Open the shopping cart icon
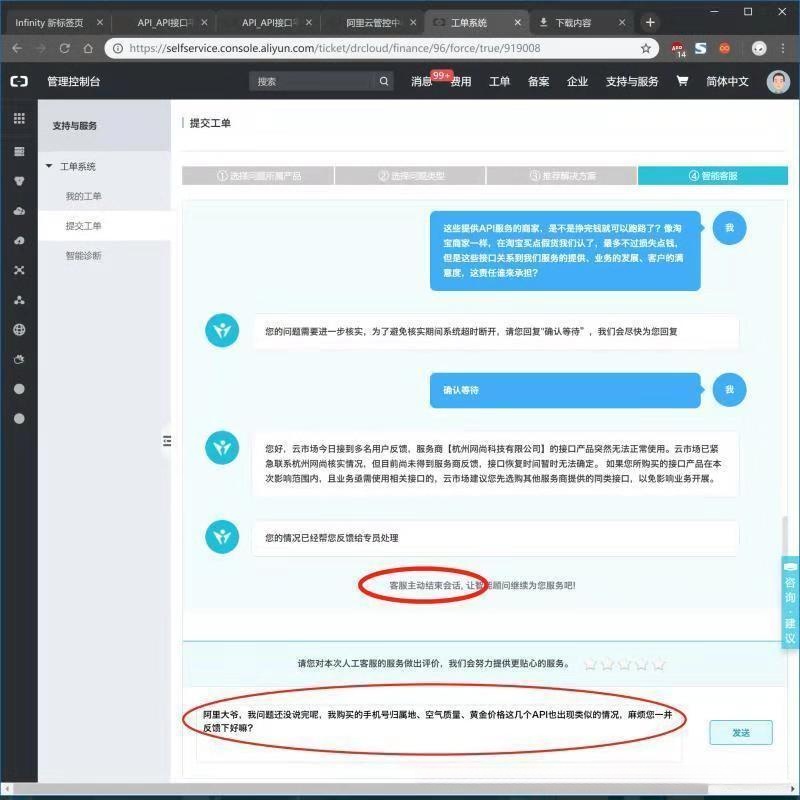Screen dimensions: 800x800 click(x=682, y=81)
